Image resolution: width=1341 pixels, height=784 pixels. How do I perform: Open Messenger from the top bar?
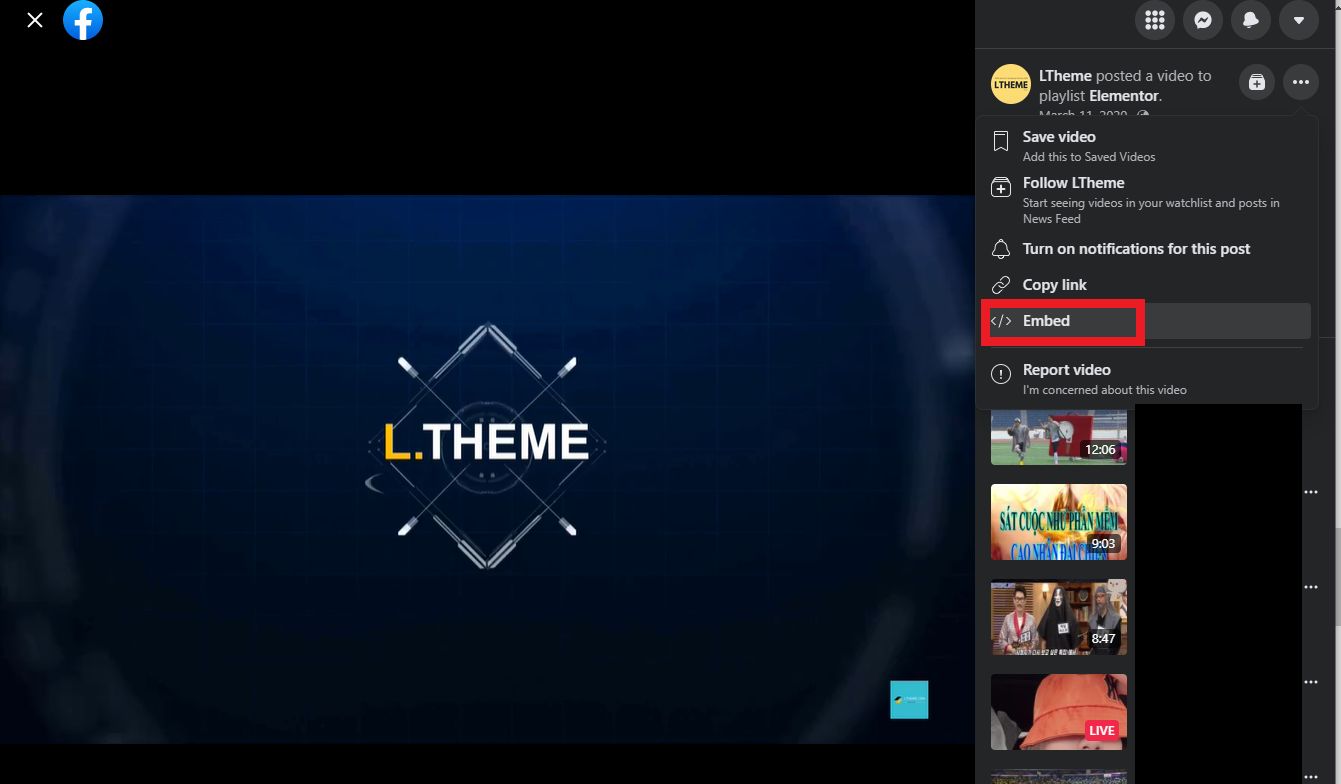pyautogui.click(x=1203, y=20)
